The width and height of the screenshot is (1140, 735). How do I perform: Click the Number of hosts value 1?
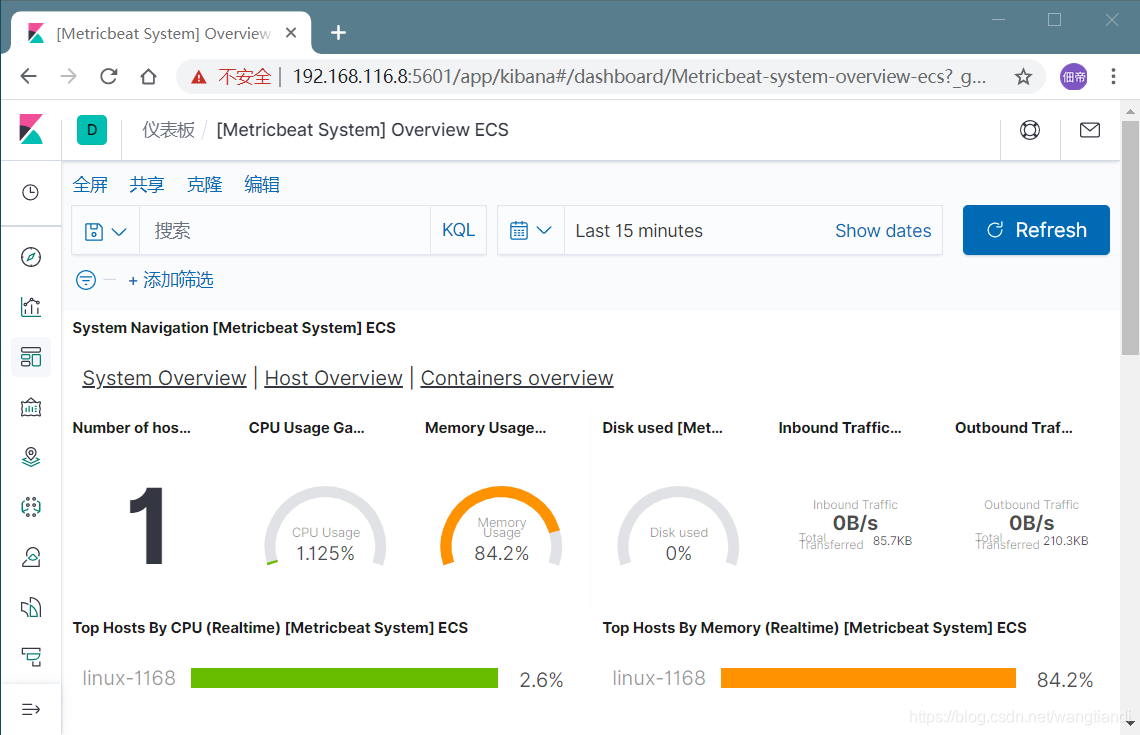(x=147, y=526)
